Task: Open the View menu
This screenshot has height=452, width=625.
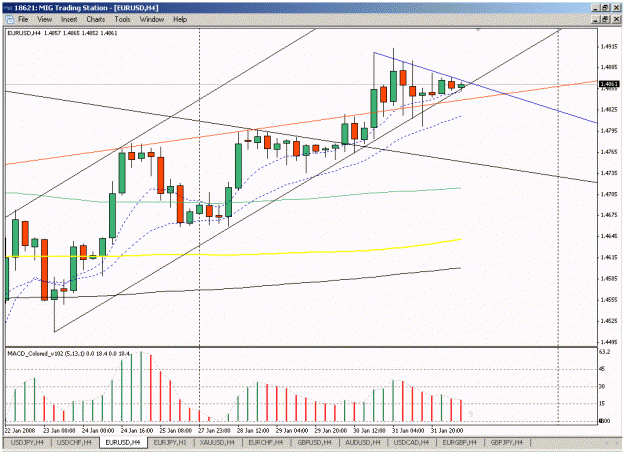Action: (x=45, y=19)
